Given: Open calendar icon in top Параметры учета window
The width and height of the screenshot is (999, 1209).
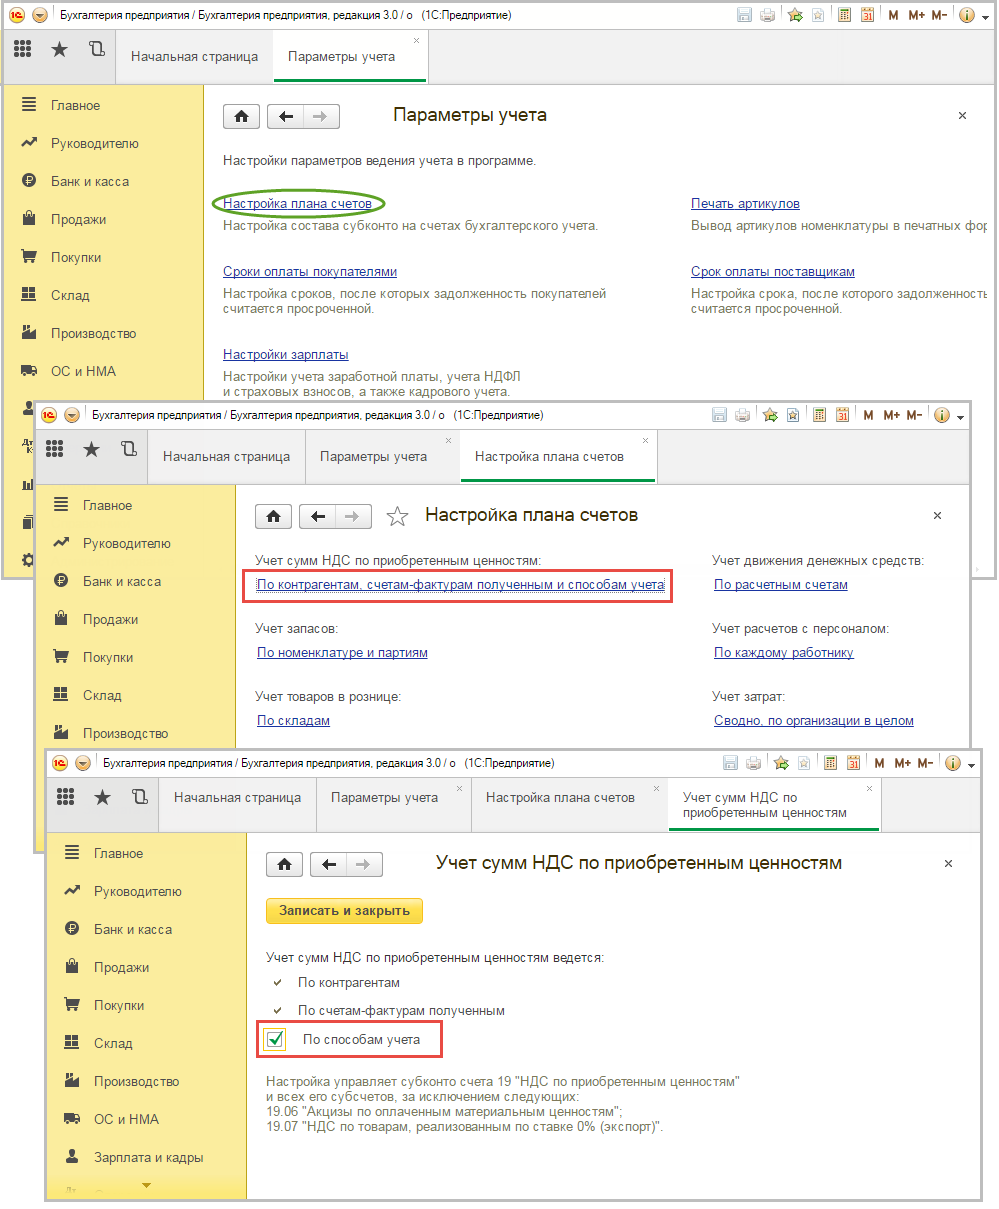Looking at the screenshot, I should (867, 15).
